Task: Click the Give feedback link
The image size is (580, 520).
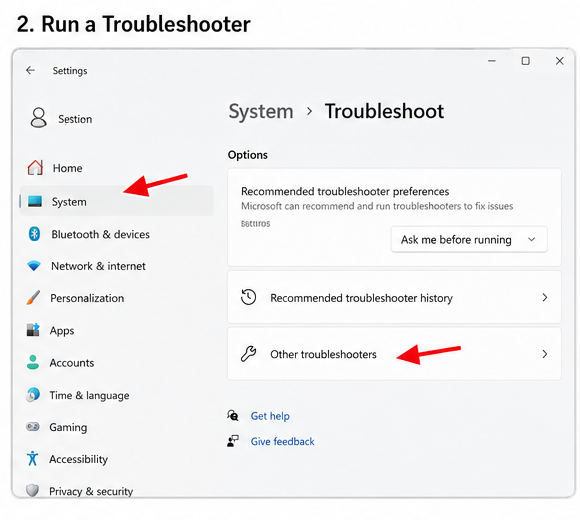Action: (x=283, y=441)
